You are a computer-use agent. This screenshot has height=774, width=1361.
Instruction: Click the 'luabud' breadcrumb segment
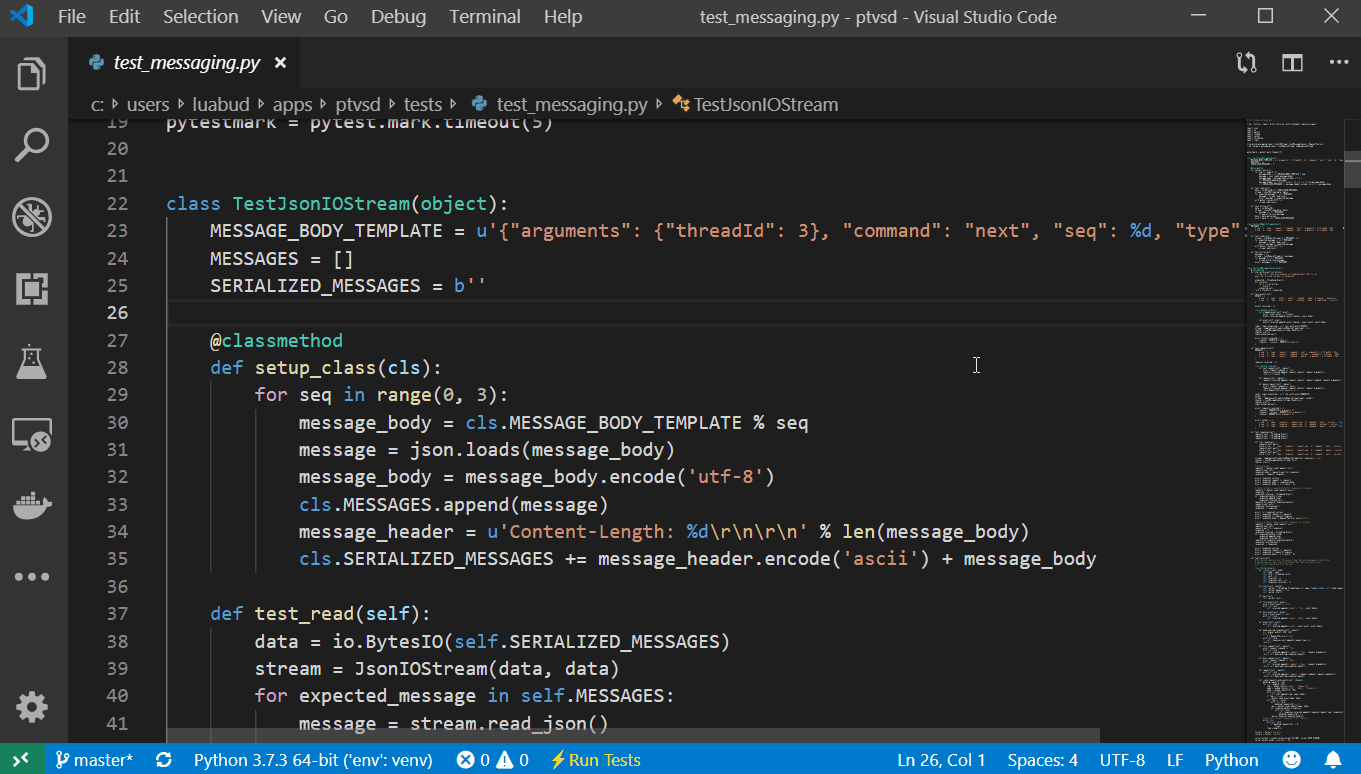coord(219,104)
